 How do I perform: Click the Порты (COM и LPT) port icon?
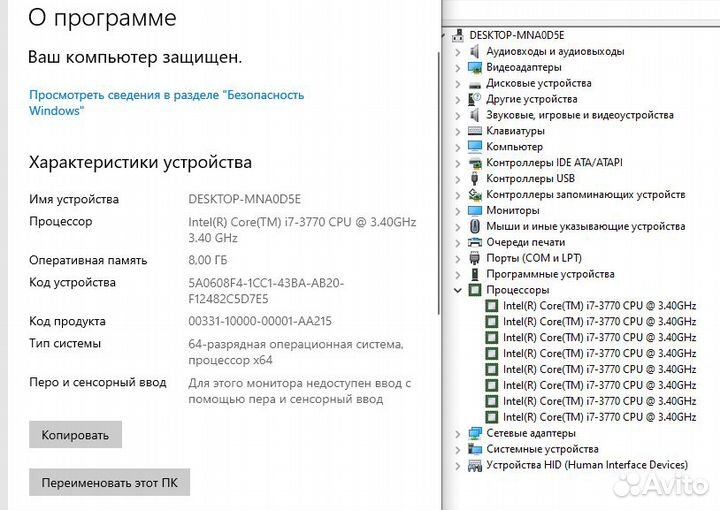[475, 258]
